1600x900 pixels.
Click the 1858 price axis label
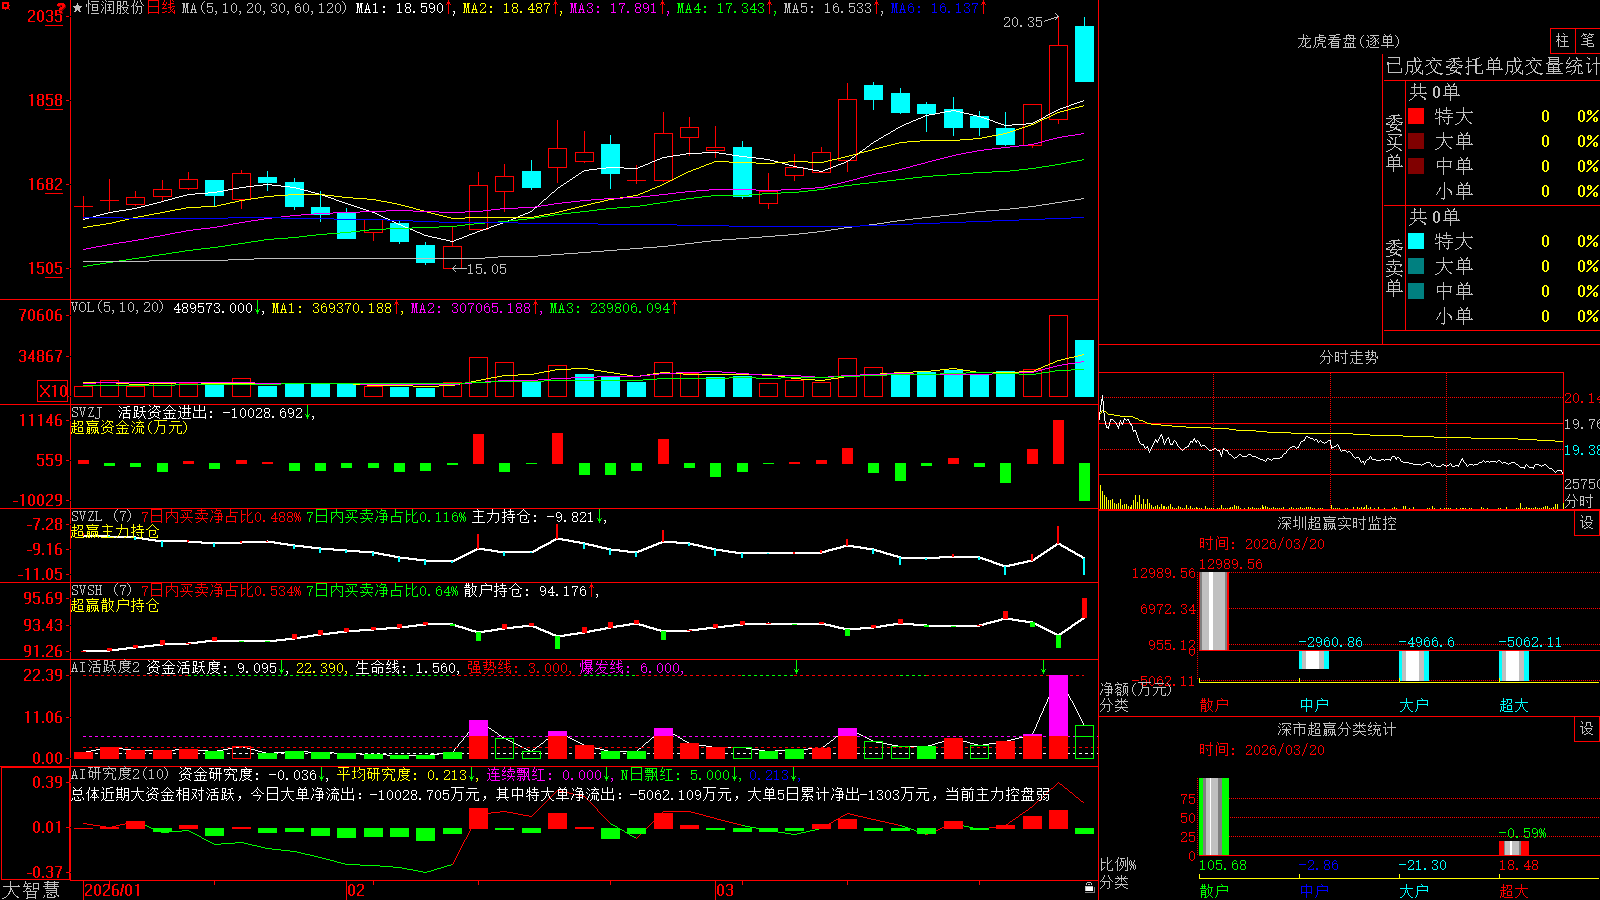[46, 100]
